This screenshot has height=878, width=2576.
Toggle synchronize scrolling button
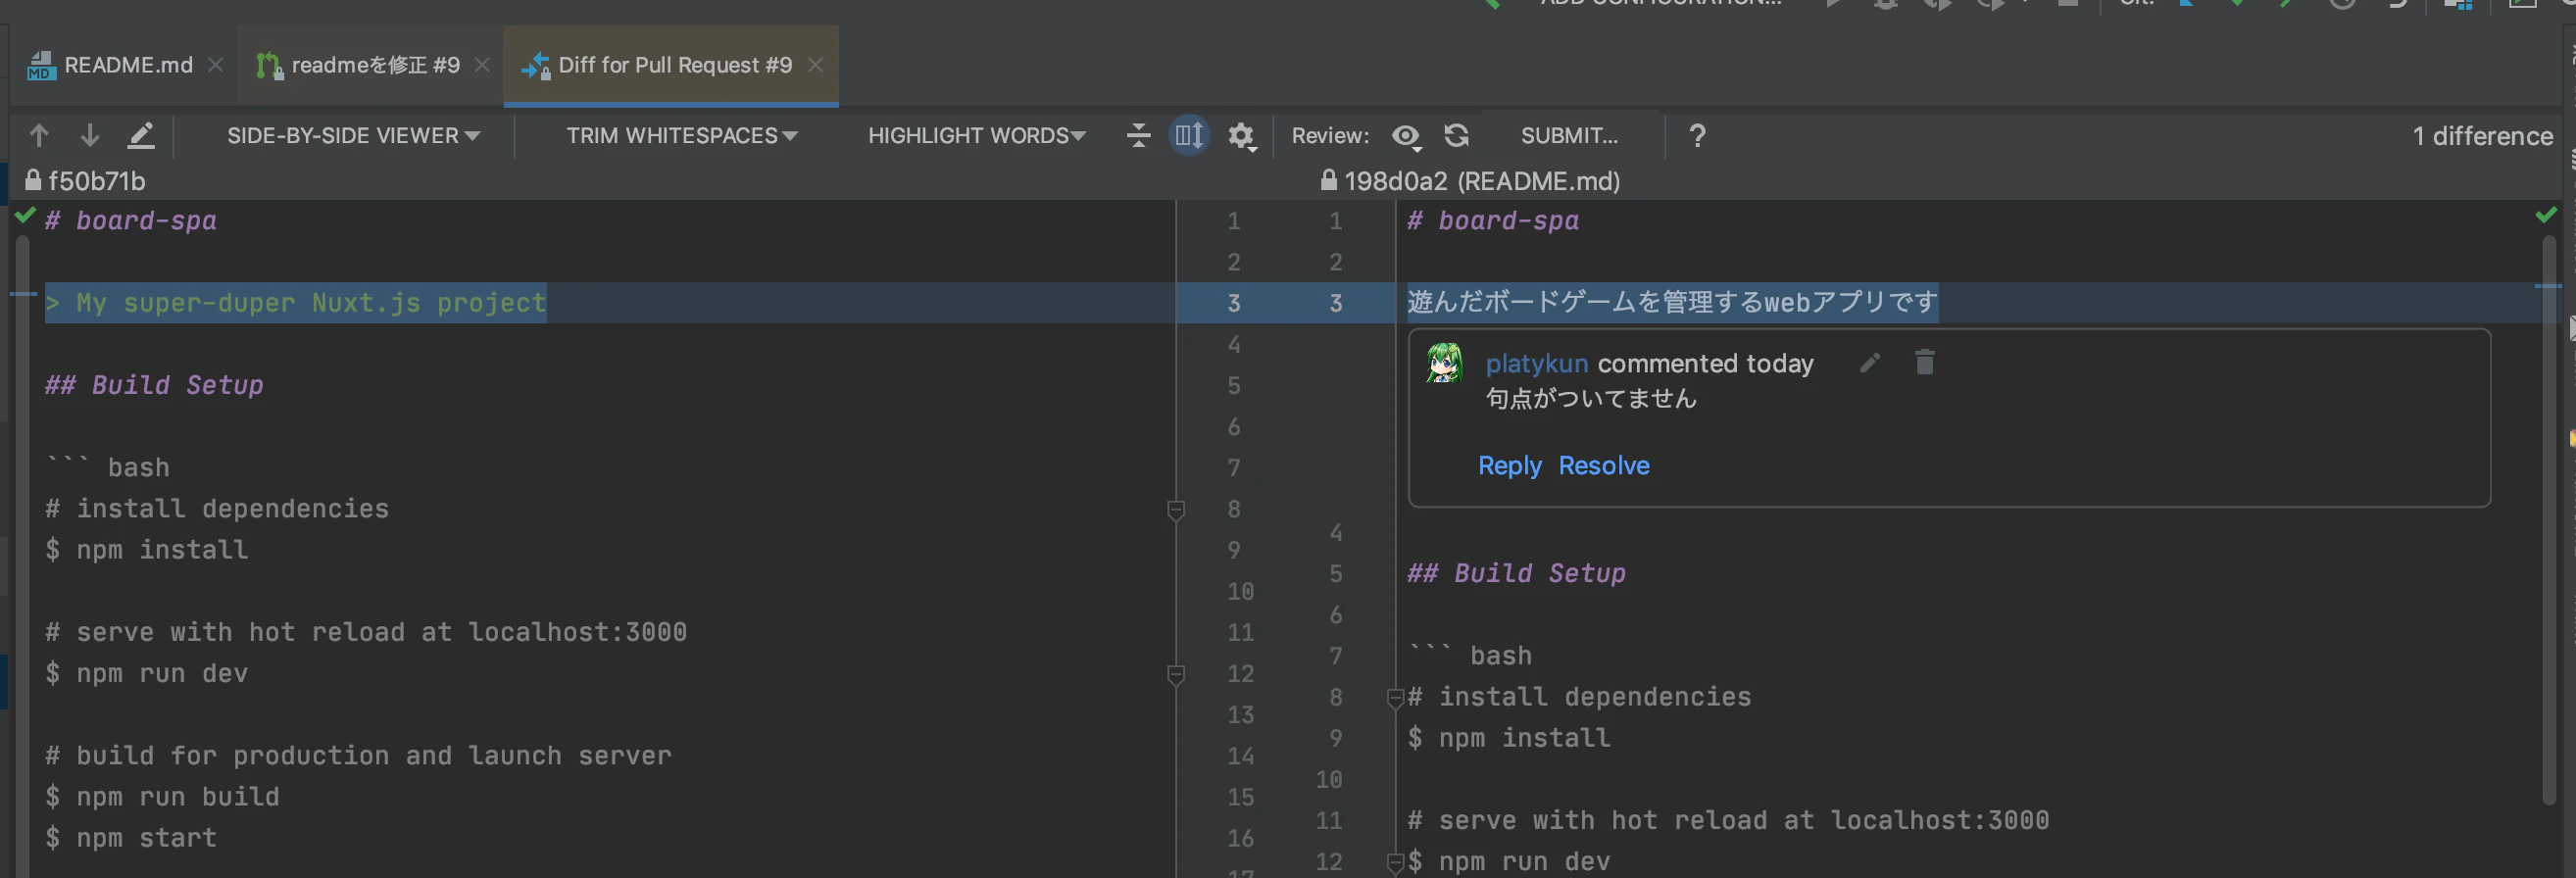click(x=1189, y=135)
